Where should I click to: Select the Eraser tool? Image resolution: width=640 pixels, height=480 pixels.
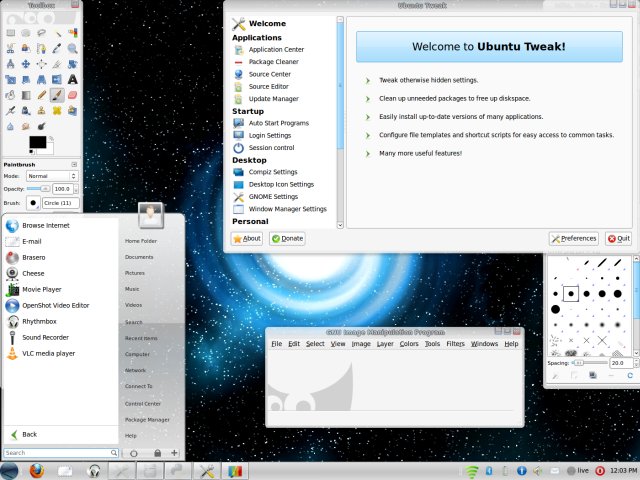pyautogui.click(x=73, y=95)
